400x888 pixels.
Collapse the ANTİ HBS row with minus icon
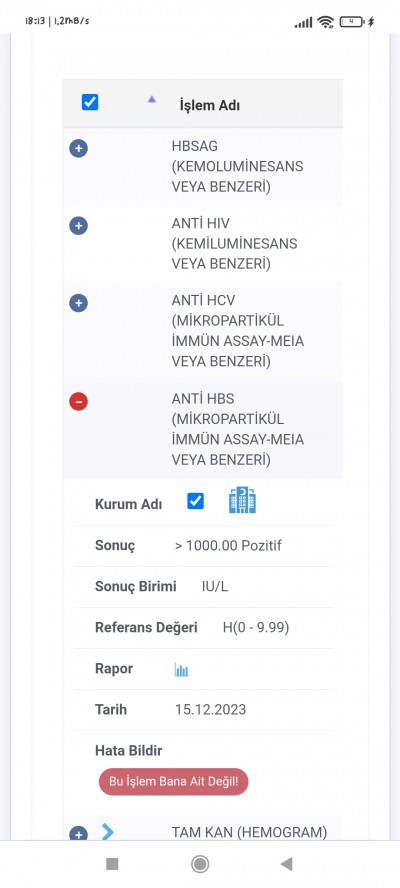(x=78, y=402)
